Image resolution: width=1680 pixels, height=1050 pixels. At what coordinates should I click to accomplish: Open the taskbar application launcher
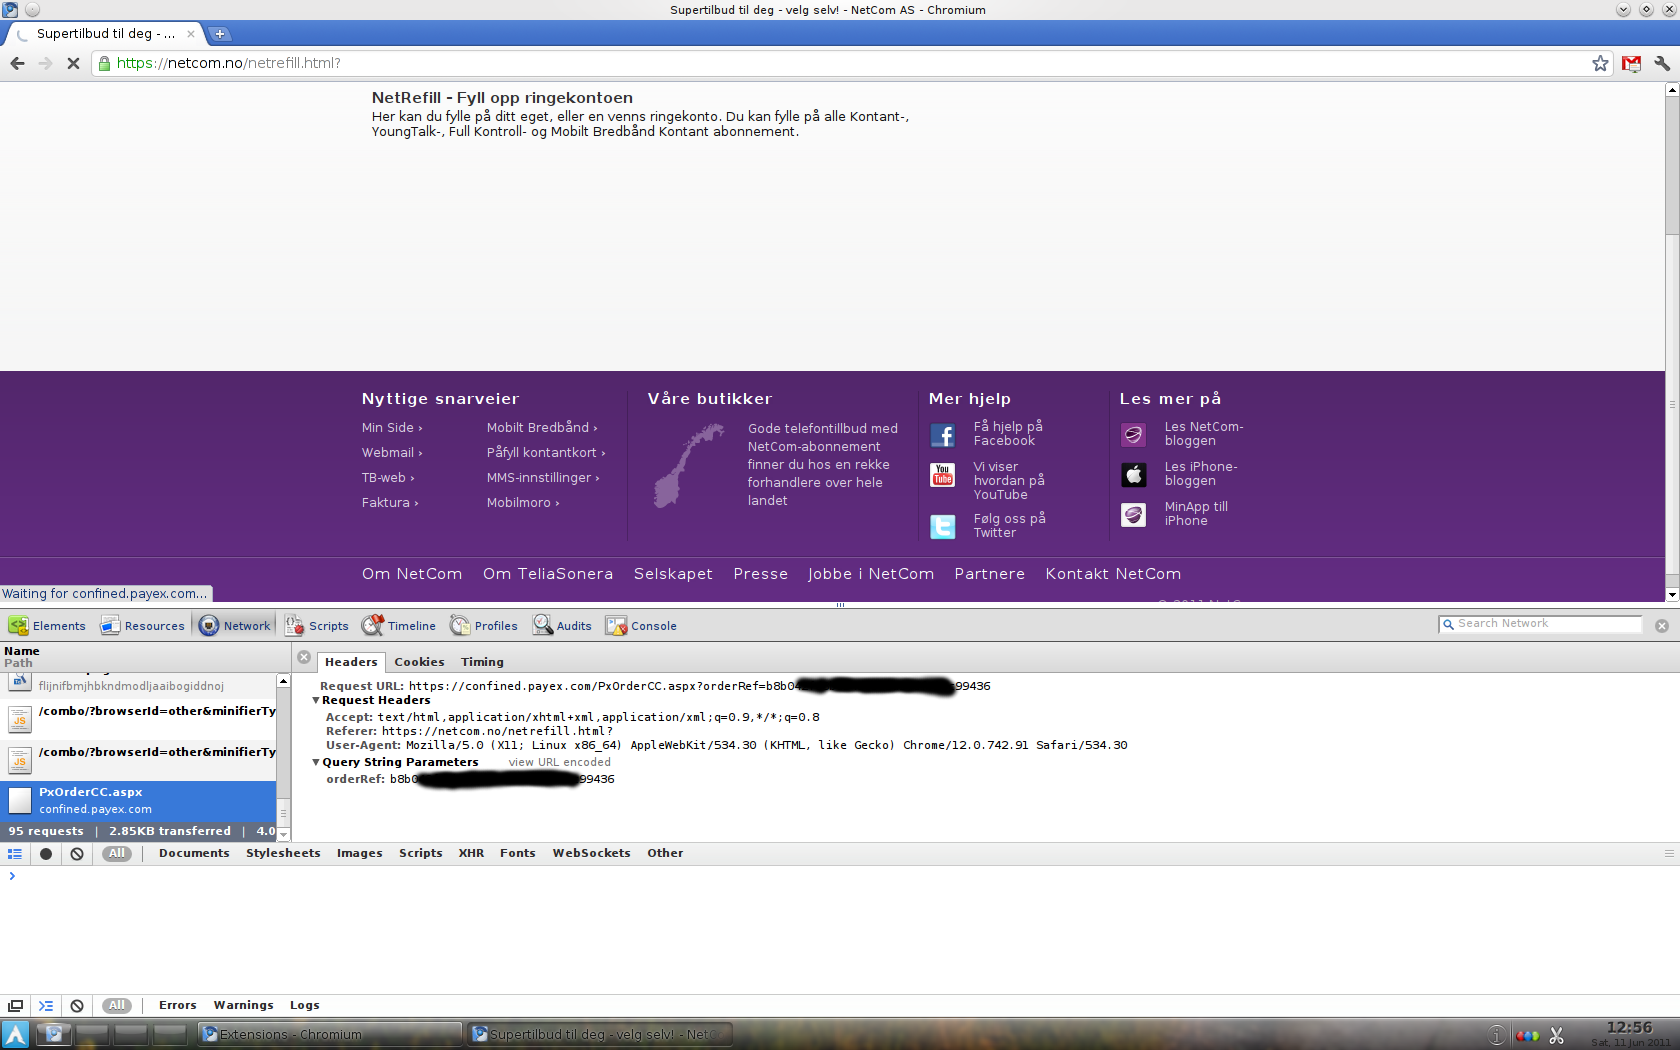pos(15,1035)
